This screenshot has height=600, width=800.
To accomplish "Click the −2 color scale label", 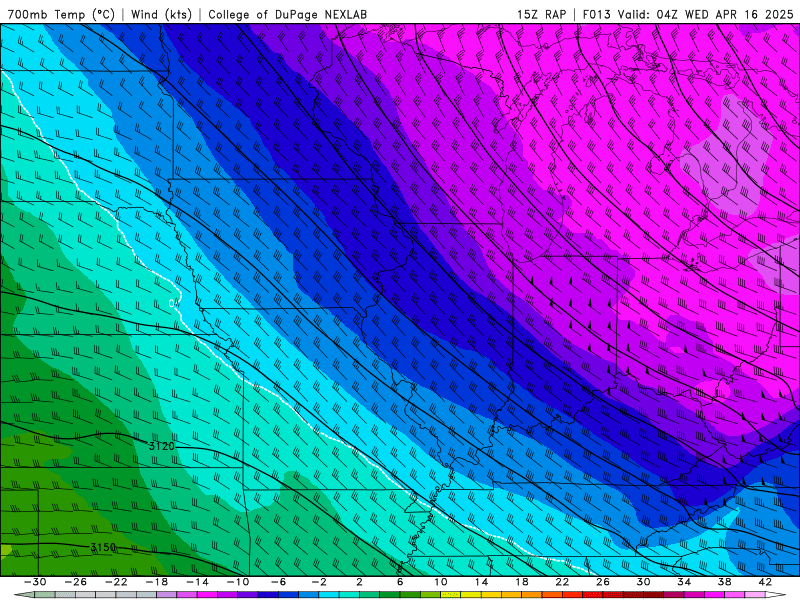I will (x=319, y=582).
